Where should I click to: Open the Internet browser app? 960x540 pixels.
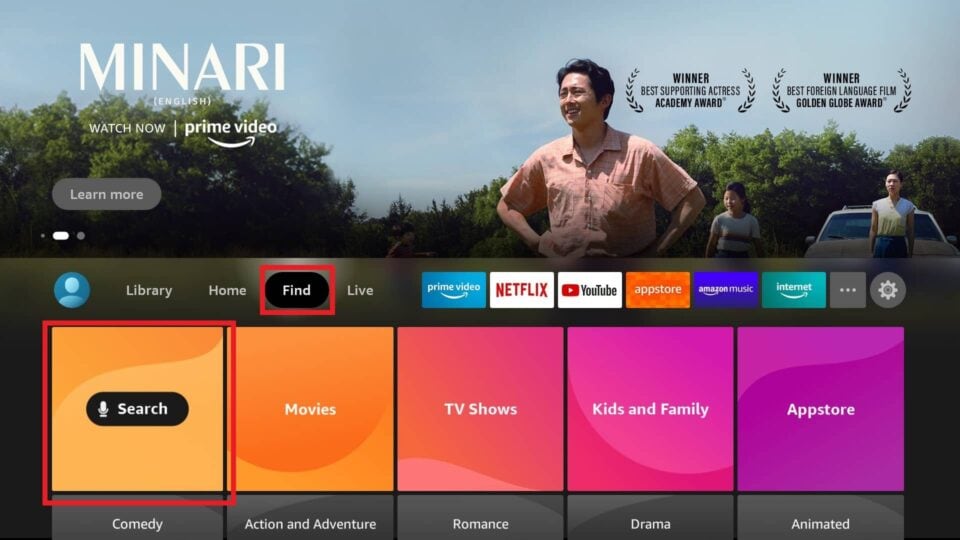pyautogui.click(x=793, y=290)
